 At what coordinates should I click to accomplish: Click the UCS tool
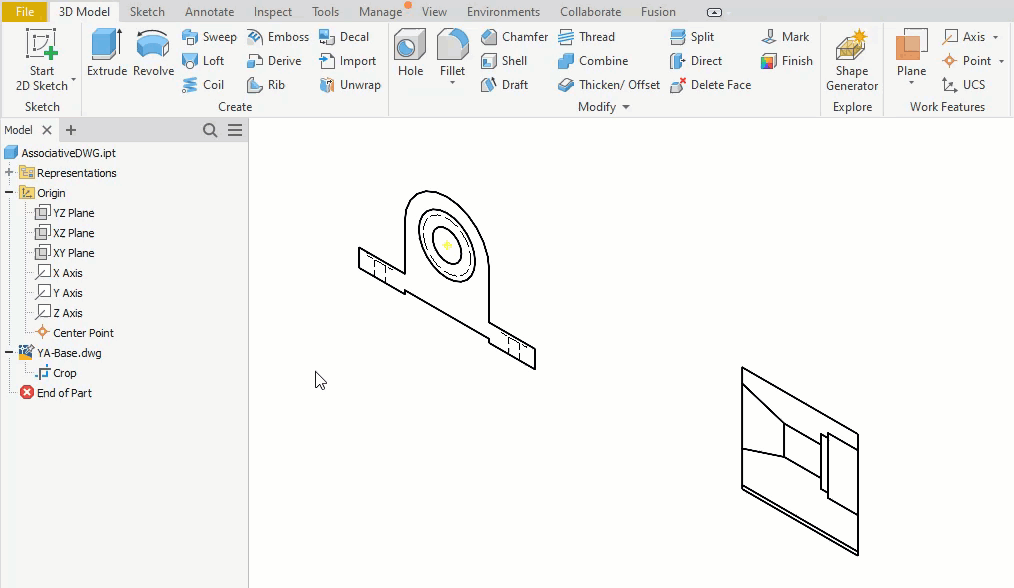tap(964, 85)
